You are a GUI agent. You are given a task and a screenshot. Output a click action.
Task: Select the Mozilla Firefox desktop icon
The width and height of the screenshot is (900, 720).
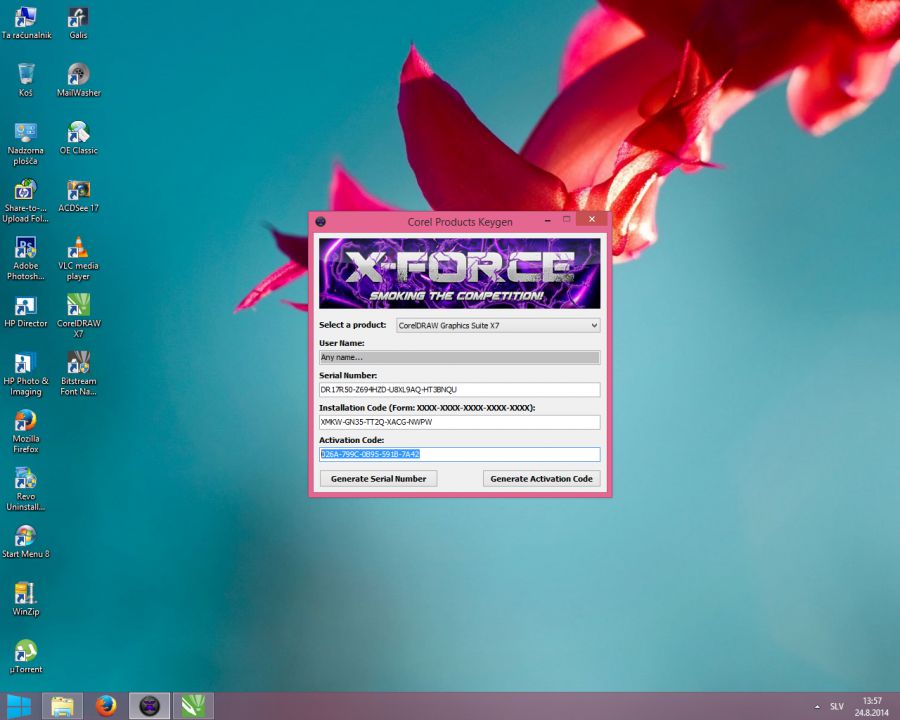click(26, 432)
